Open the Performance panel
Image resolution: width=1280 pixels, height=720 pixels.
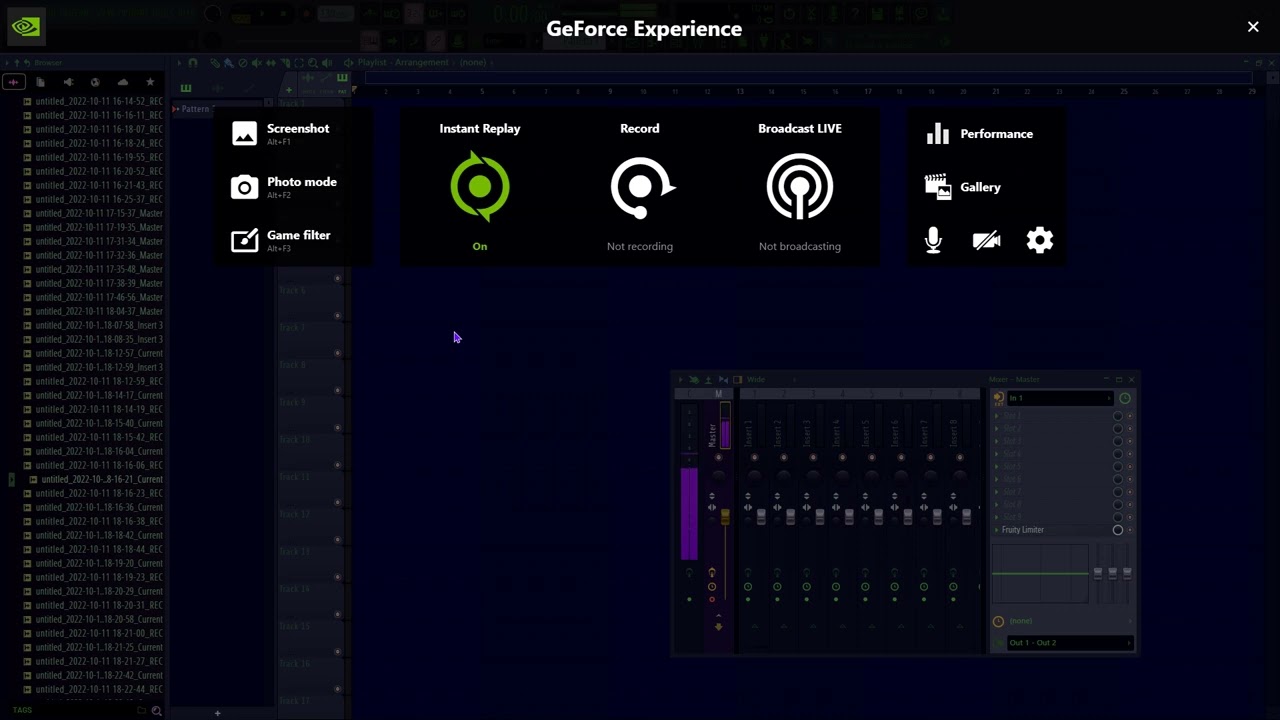coord(980,134)
